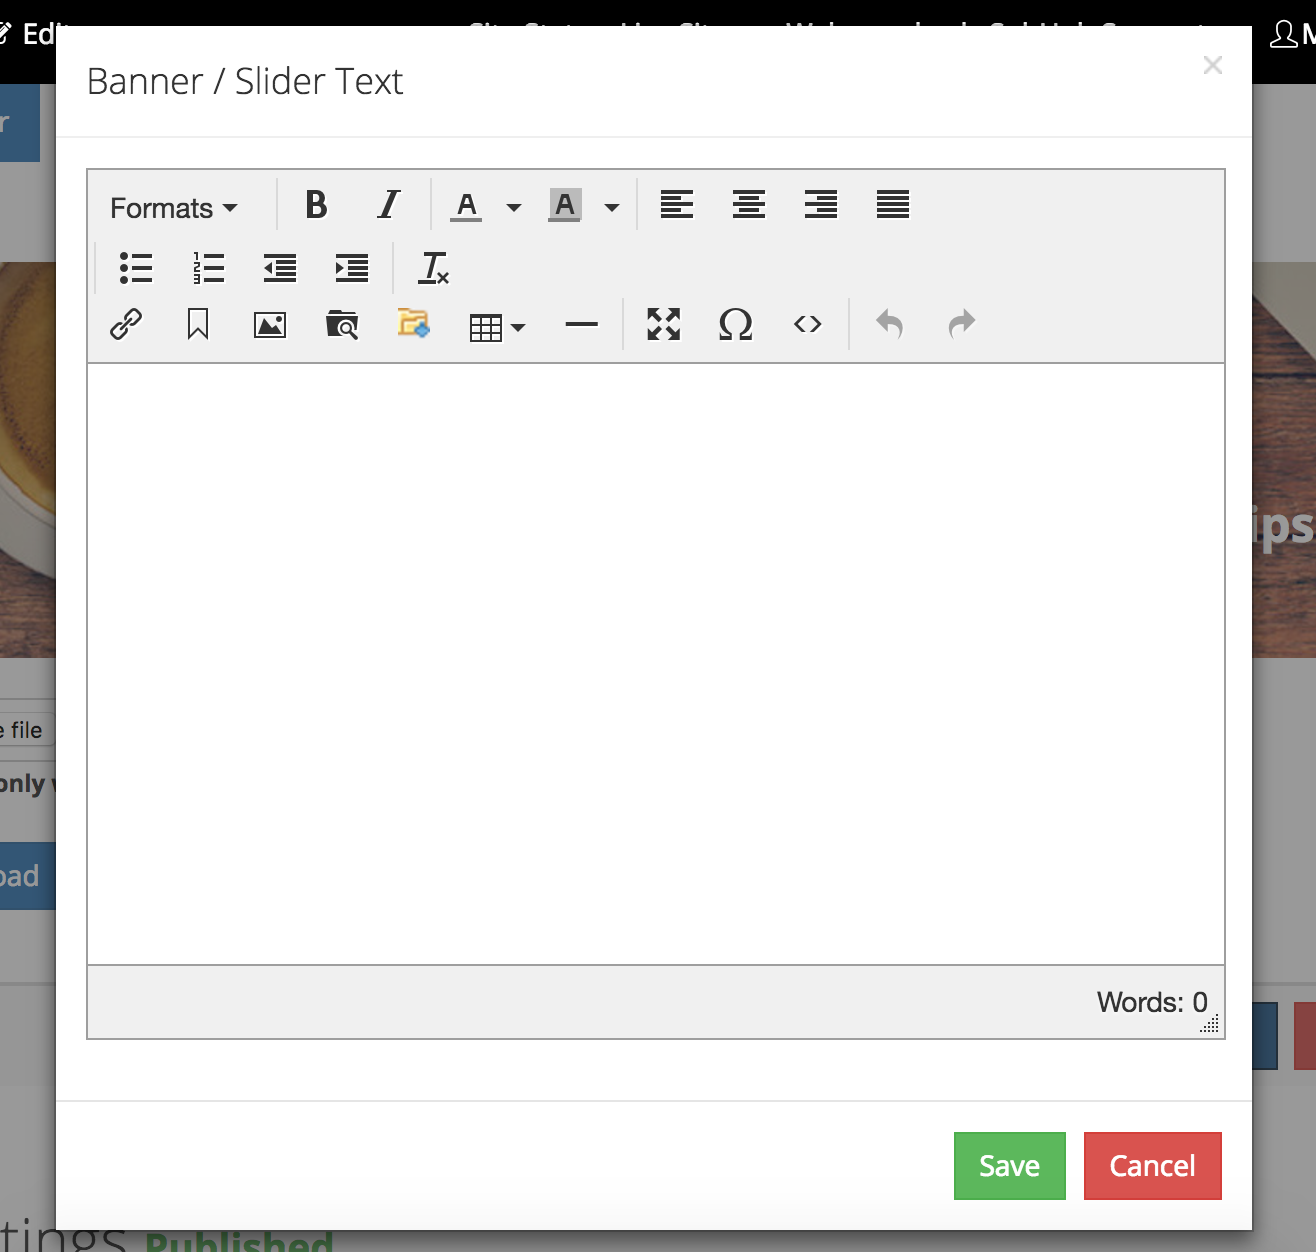Screen dimensions: 1316x1252
Task: Insert an anchor bookmark
Action: pyautogui.click(x=198, y=324)
